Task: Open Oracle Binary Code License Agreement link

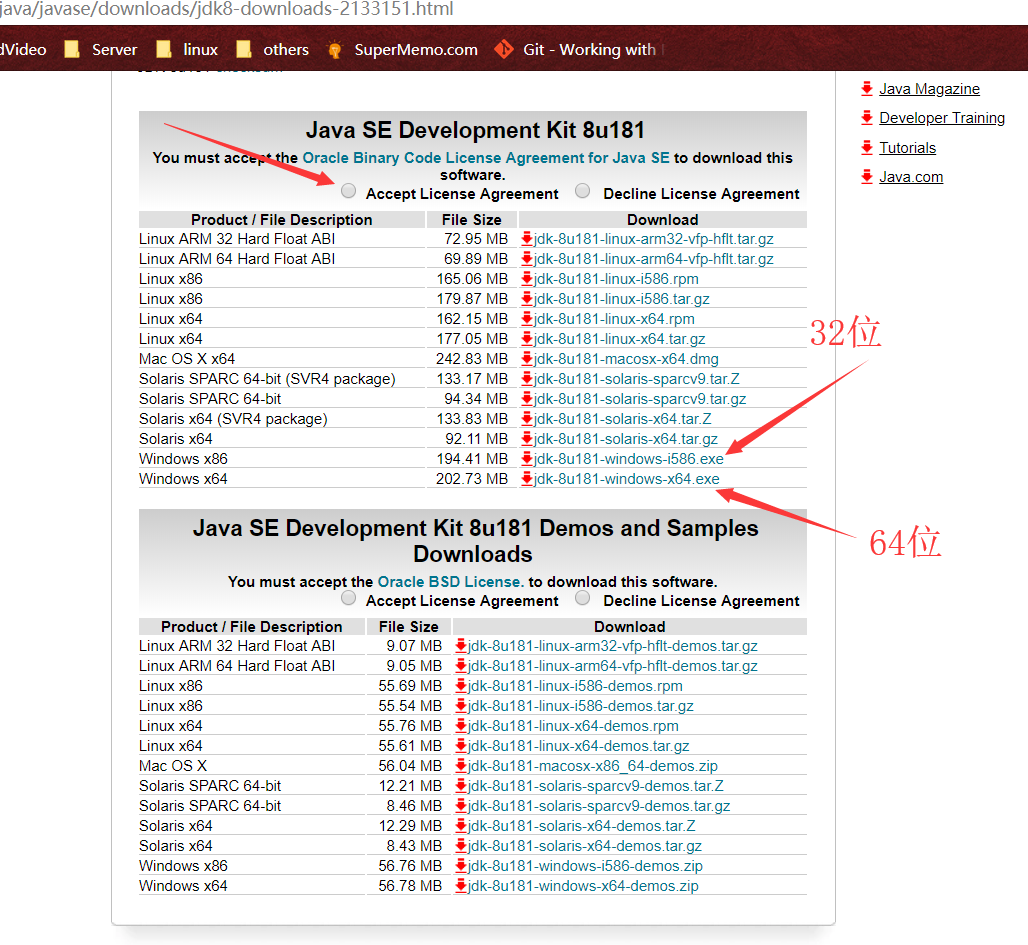Action: pos(486,158)
